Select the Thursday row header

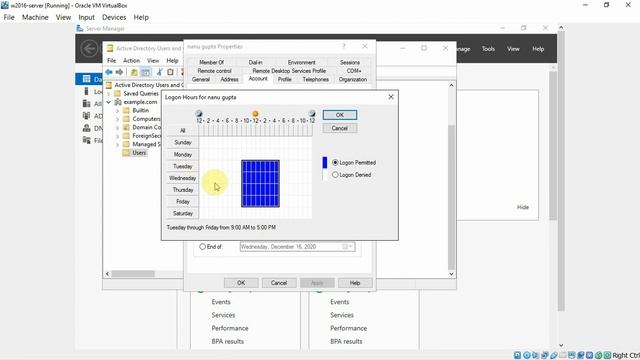[x=182, y=190]
